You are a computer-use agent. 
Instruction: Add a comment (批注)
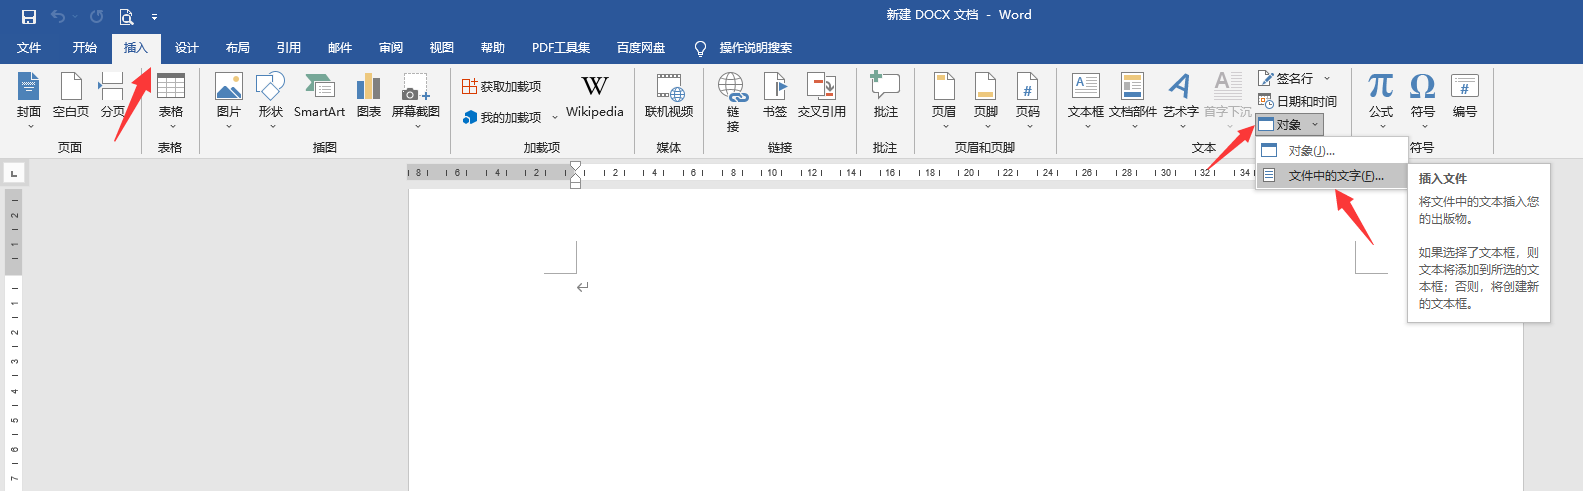885,96
